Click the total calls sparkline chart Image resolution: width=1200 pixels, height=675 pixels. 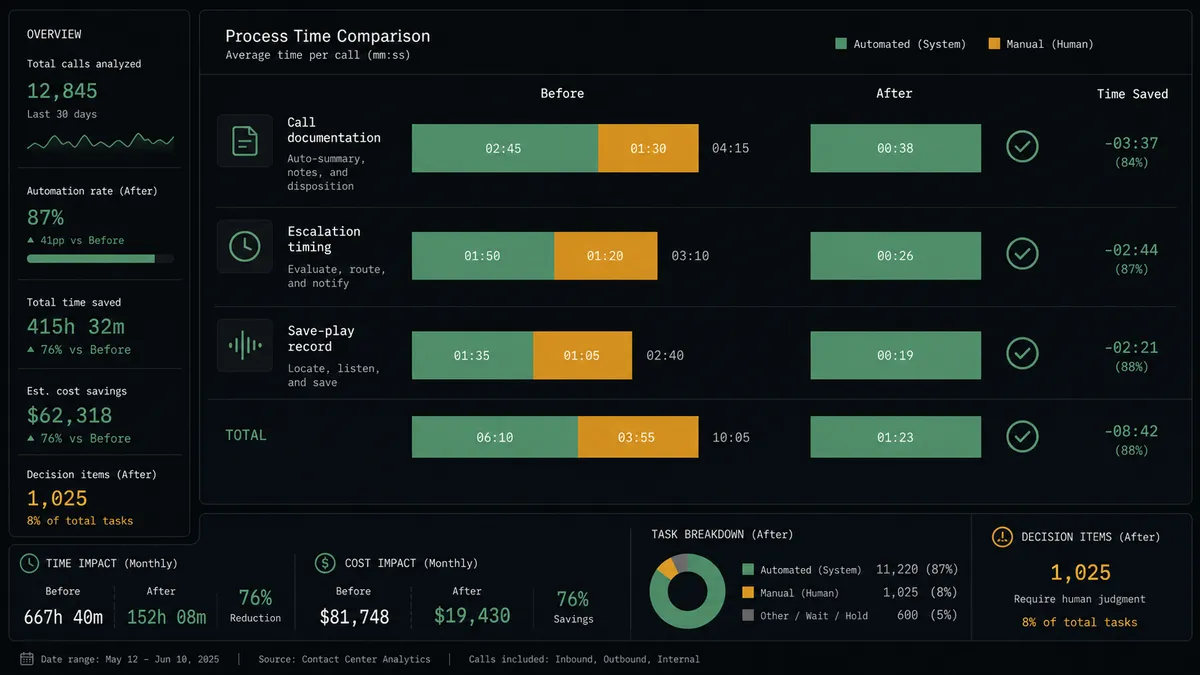(100, 142)
